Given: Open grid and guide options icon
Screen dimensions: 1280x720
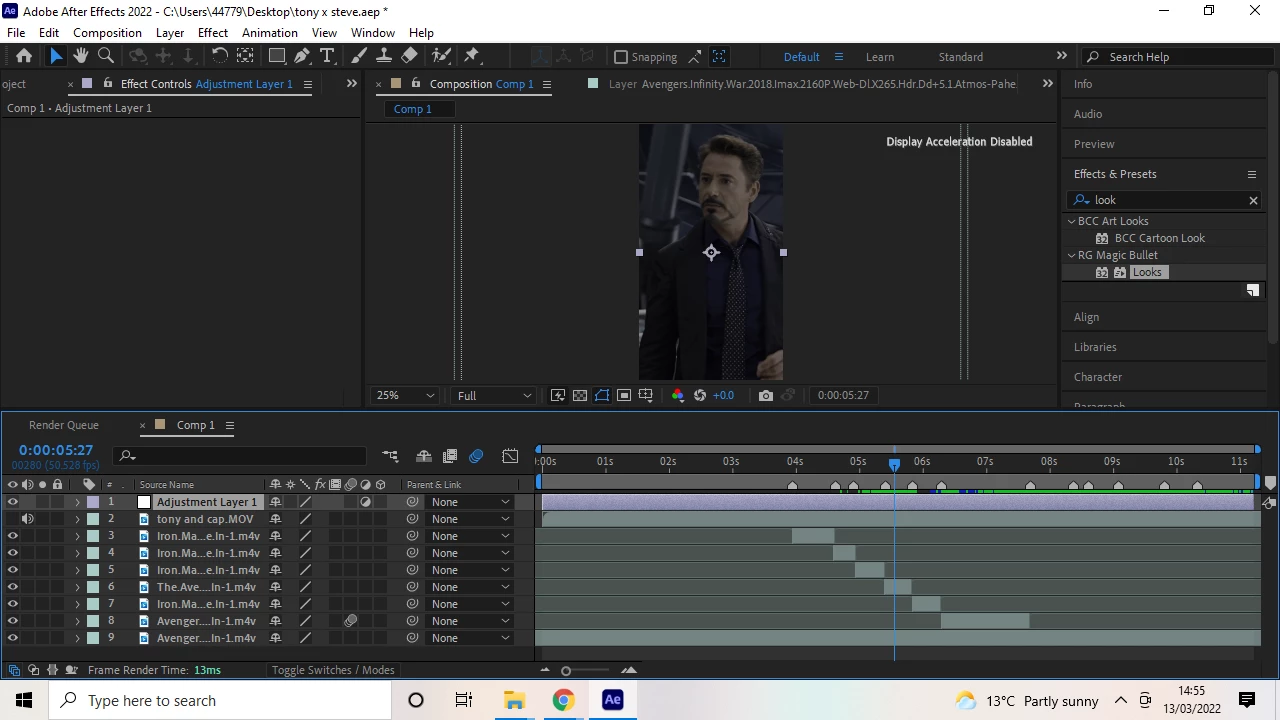Looking at the screenshot, I should click(x=646, y=395).
